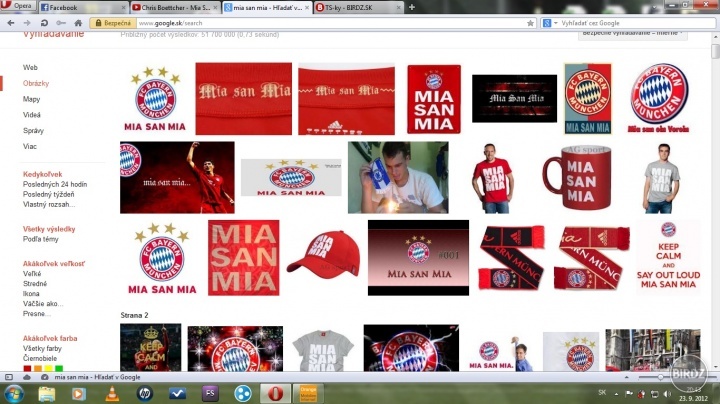The height and width of the screenshot is (404, 720).
Task: Filter by Posledných 24 hodín
Action: pos(55,184)
